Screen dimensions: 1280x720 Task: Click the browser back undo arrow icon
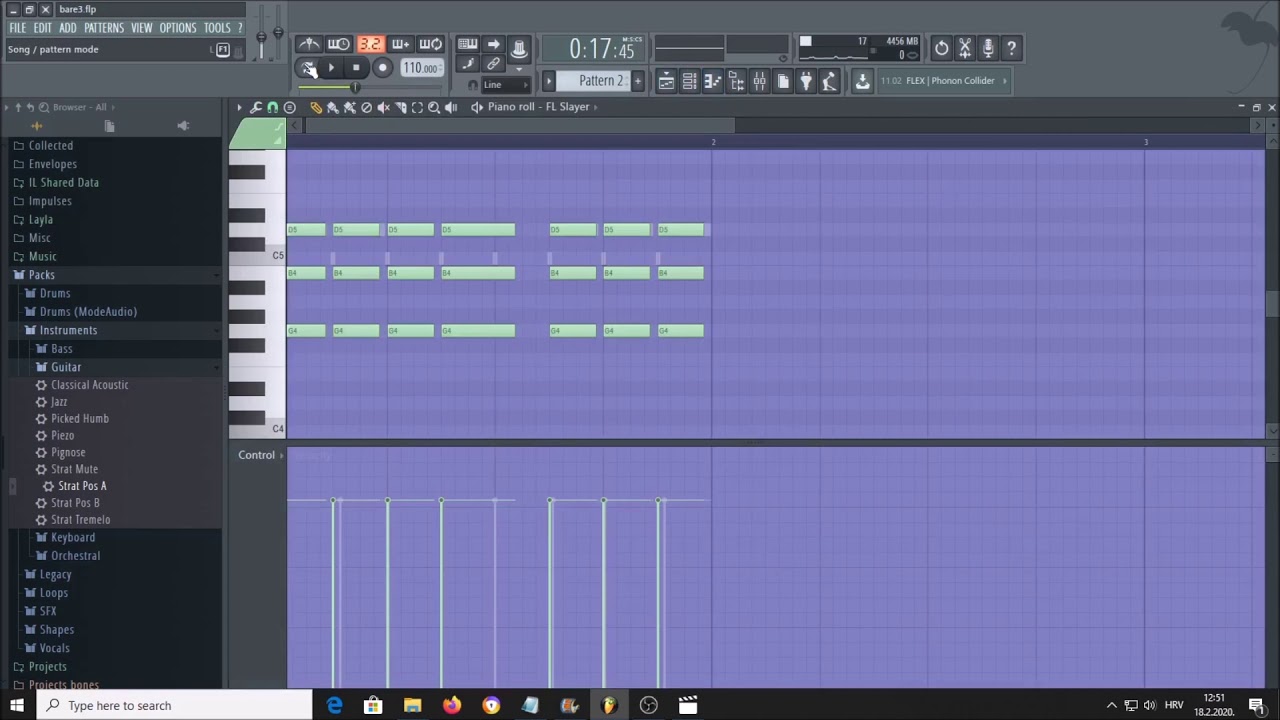coord(30,107)
